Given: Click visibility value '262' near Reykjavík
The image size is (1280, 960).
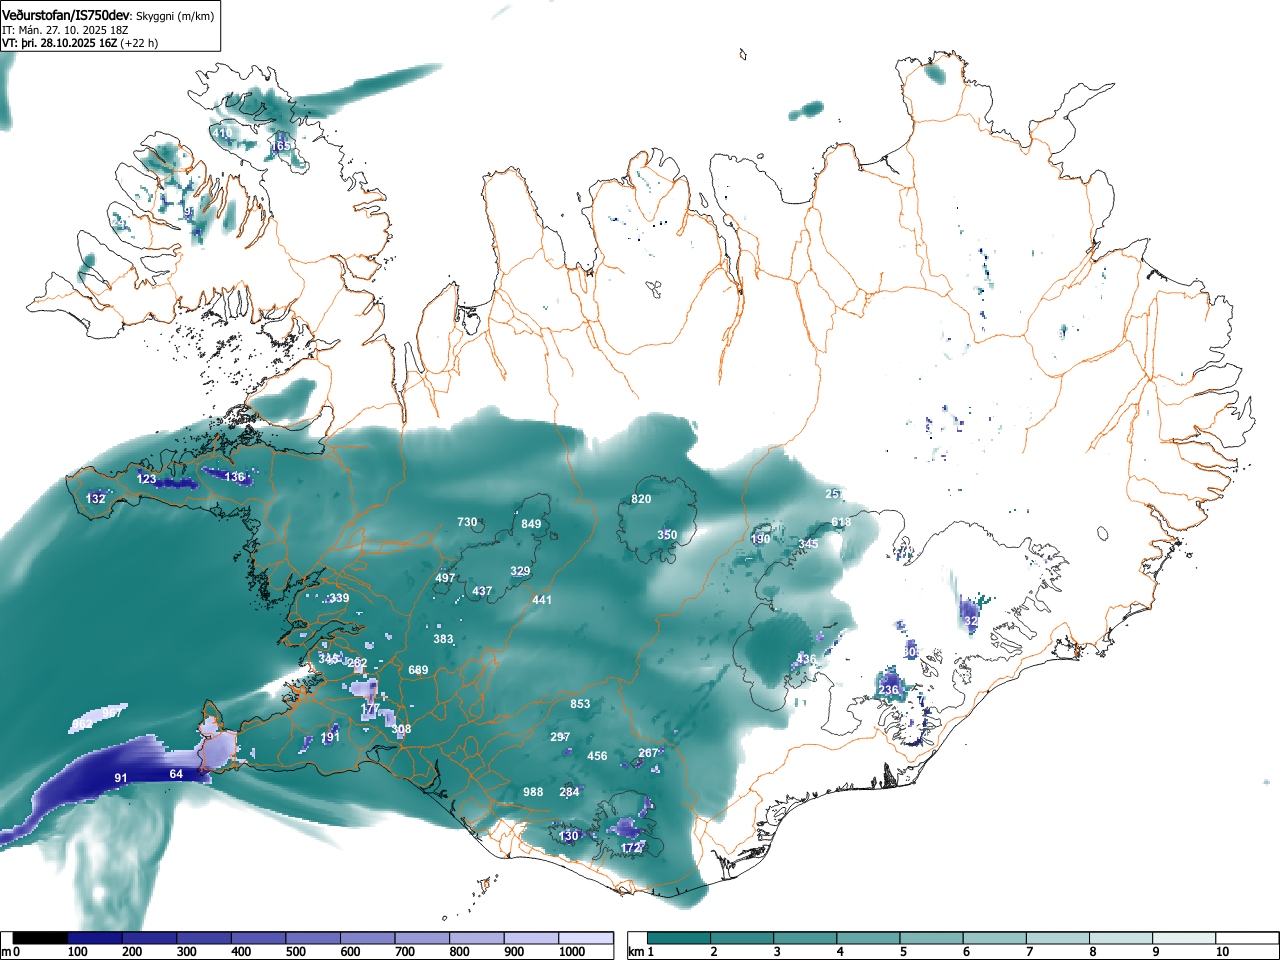Looking at the screenshot, I should coord(357,664).
